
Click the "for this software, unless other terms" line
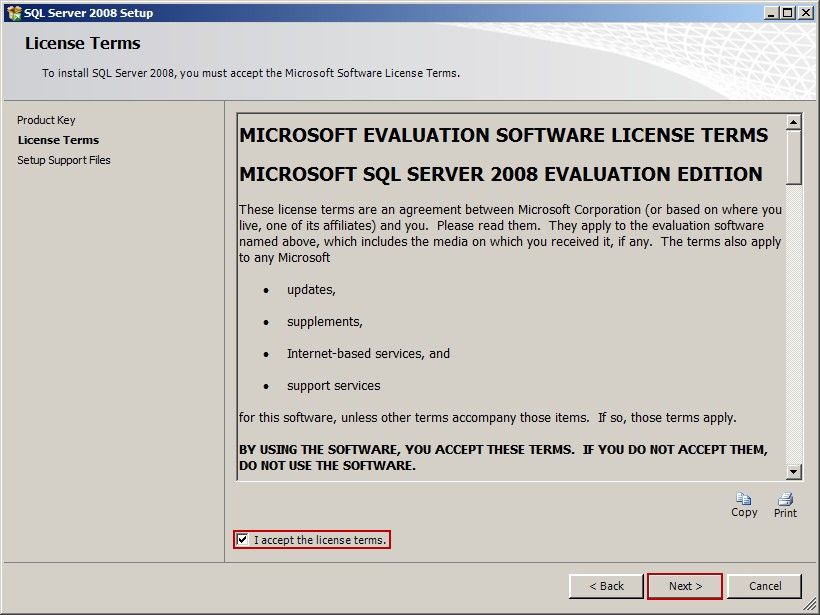pos(487,418)
